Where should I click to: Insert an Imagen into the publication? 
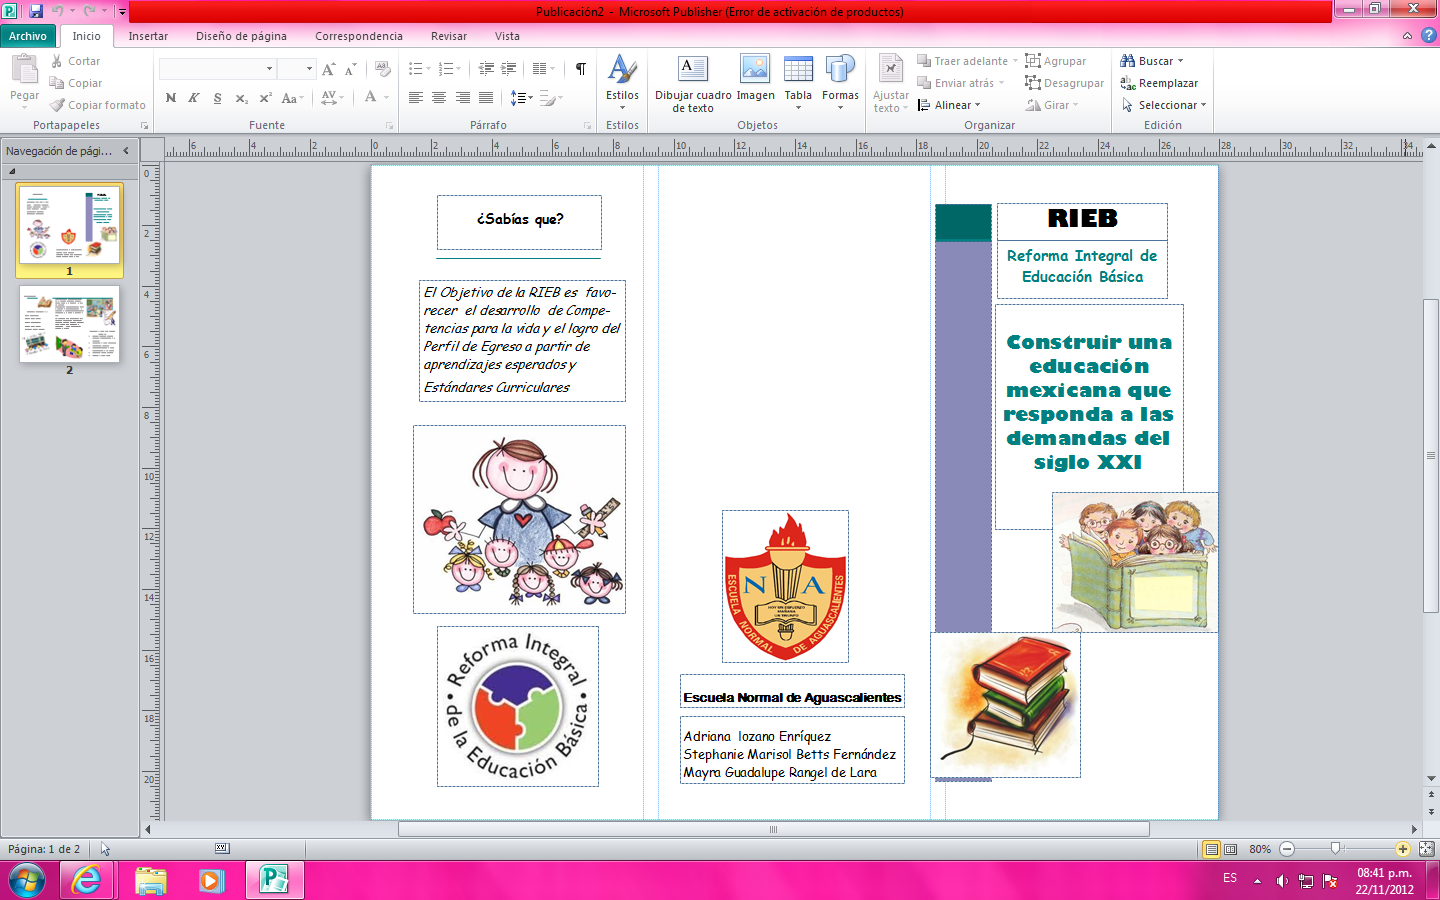click(755, 78)
